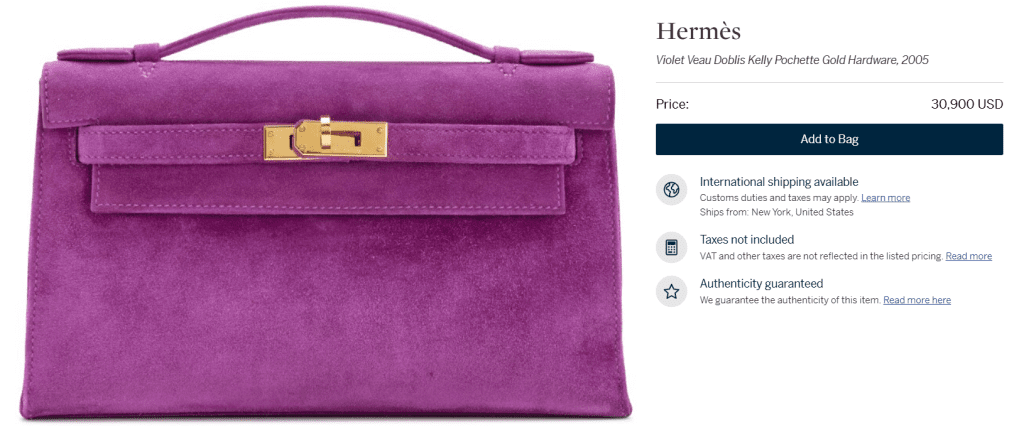Select the International shipping available heading
Viewport: 1024px width, 427px height.
(779, 182)
